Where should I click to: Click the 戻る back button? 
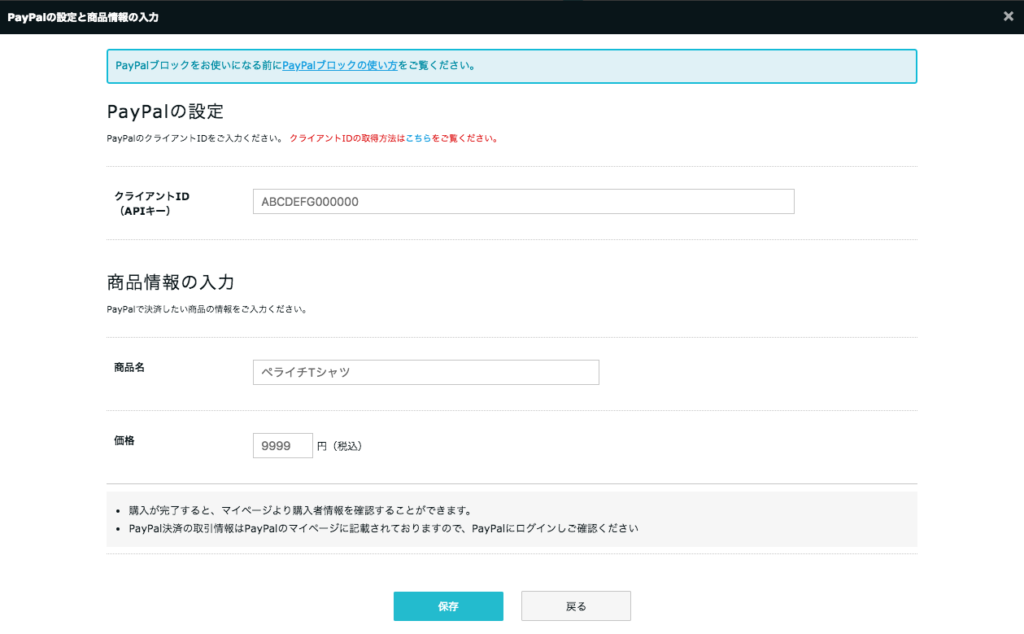coord(576,606)
